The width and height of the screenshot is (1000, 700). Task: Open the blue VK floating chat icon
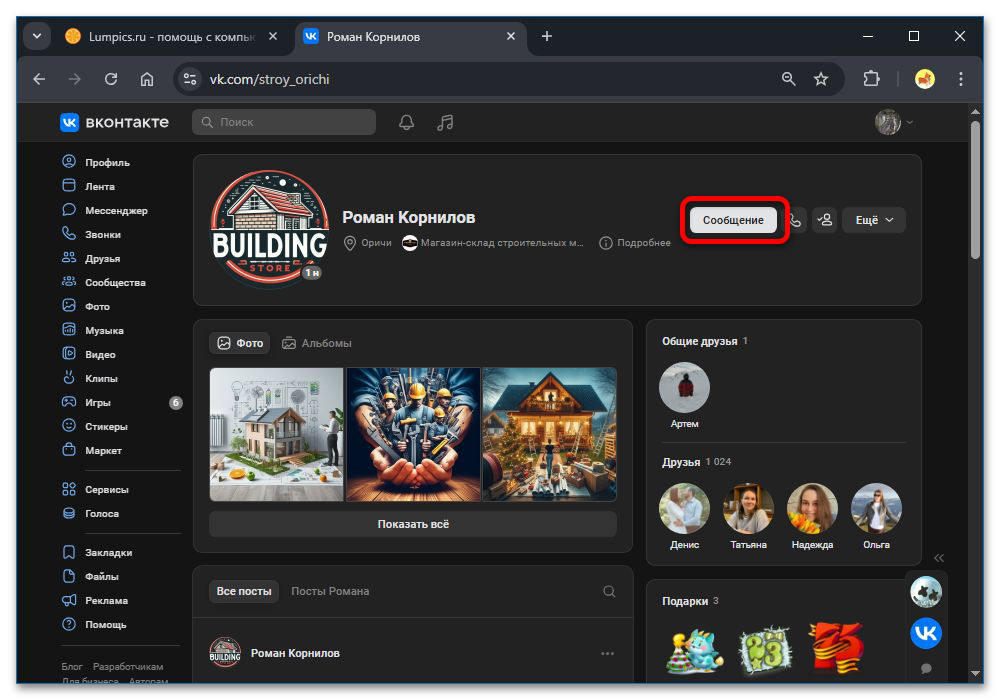pyautogui.click(x=925, y=633)
